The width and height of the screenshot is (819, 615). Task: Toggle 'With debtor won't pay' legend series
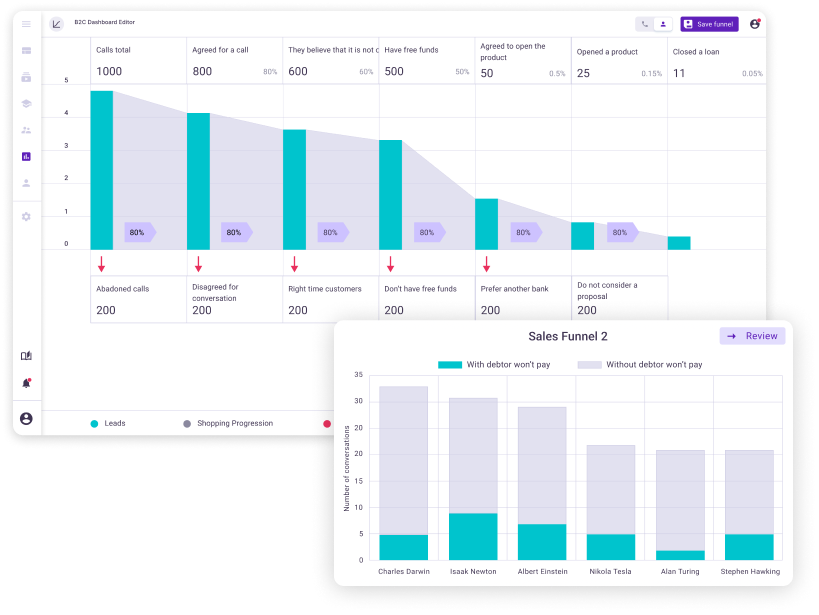coord(494,365)
